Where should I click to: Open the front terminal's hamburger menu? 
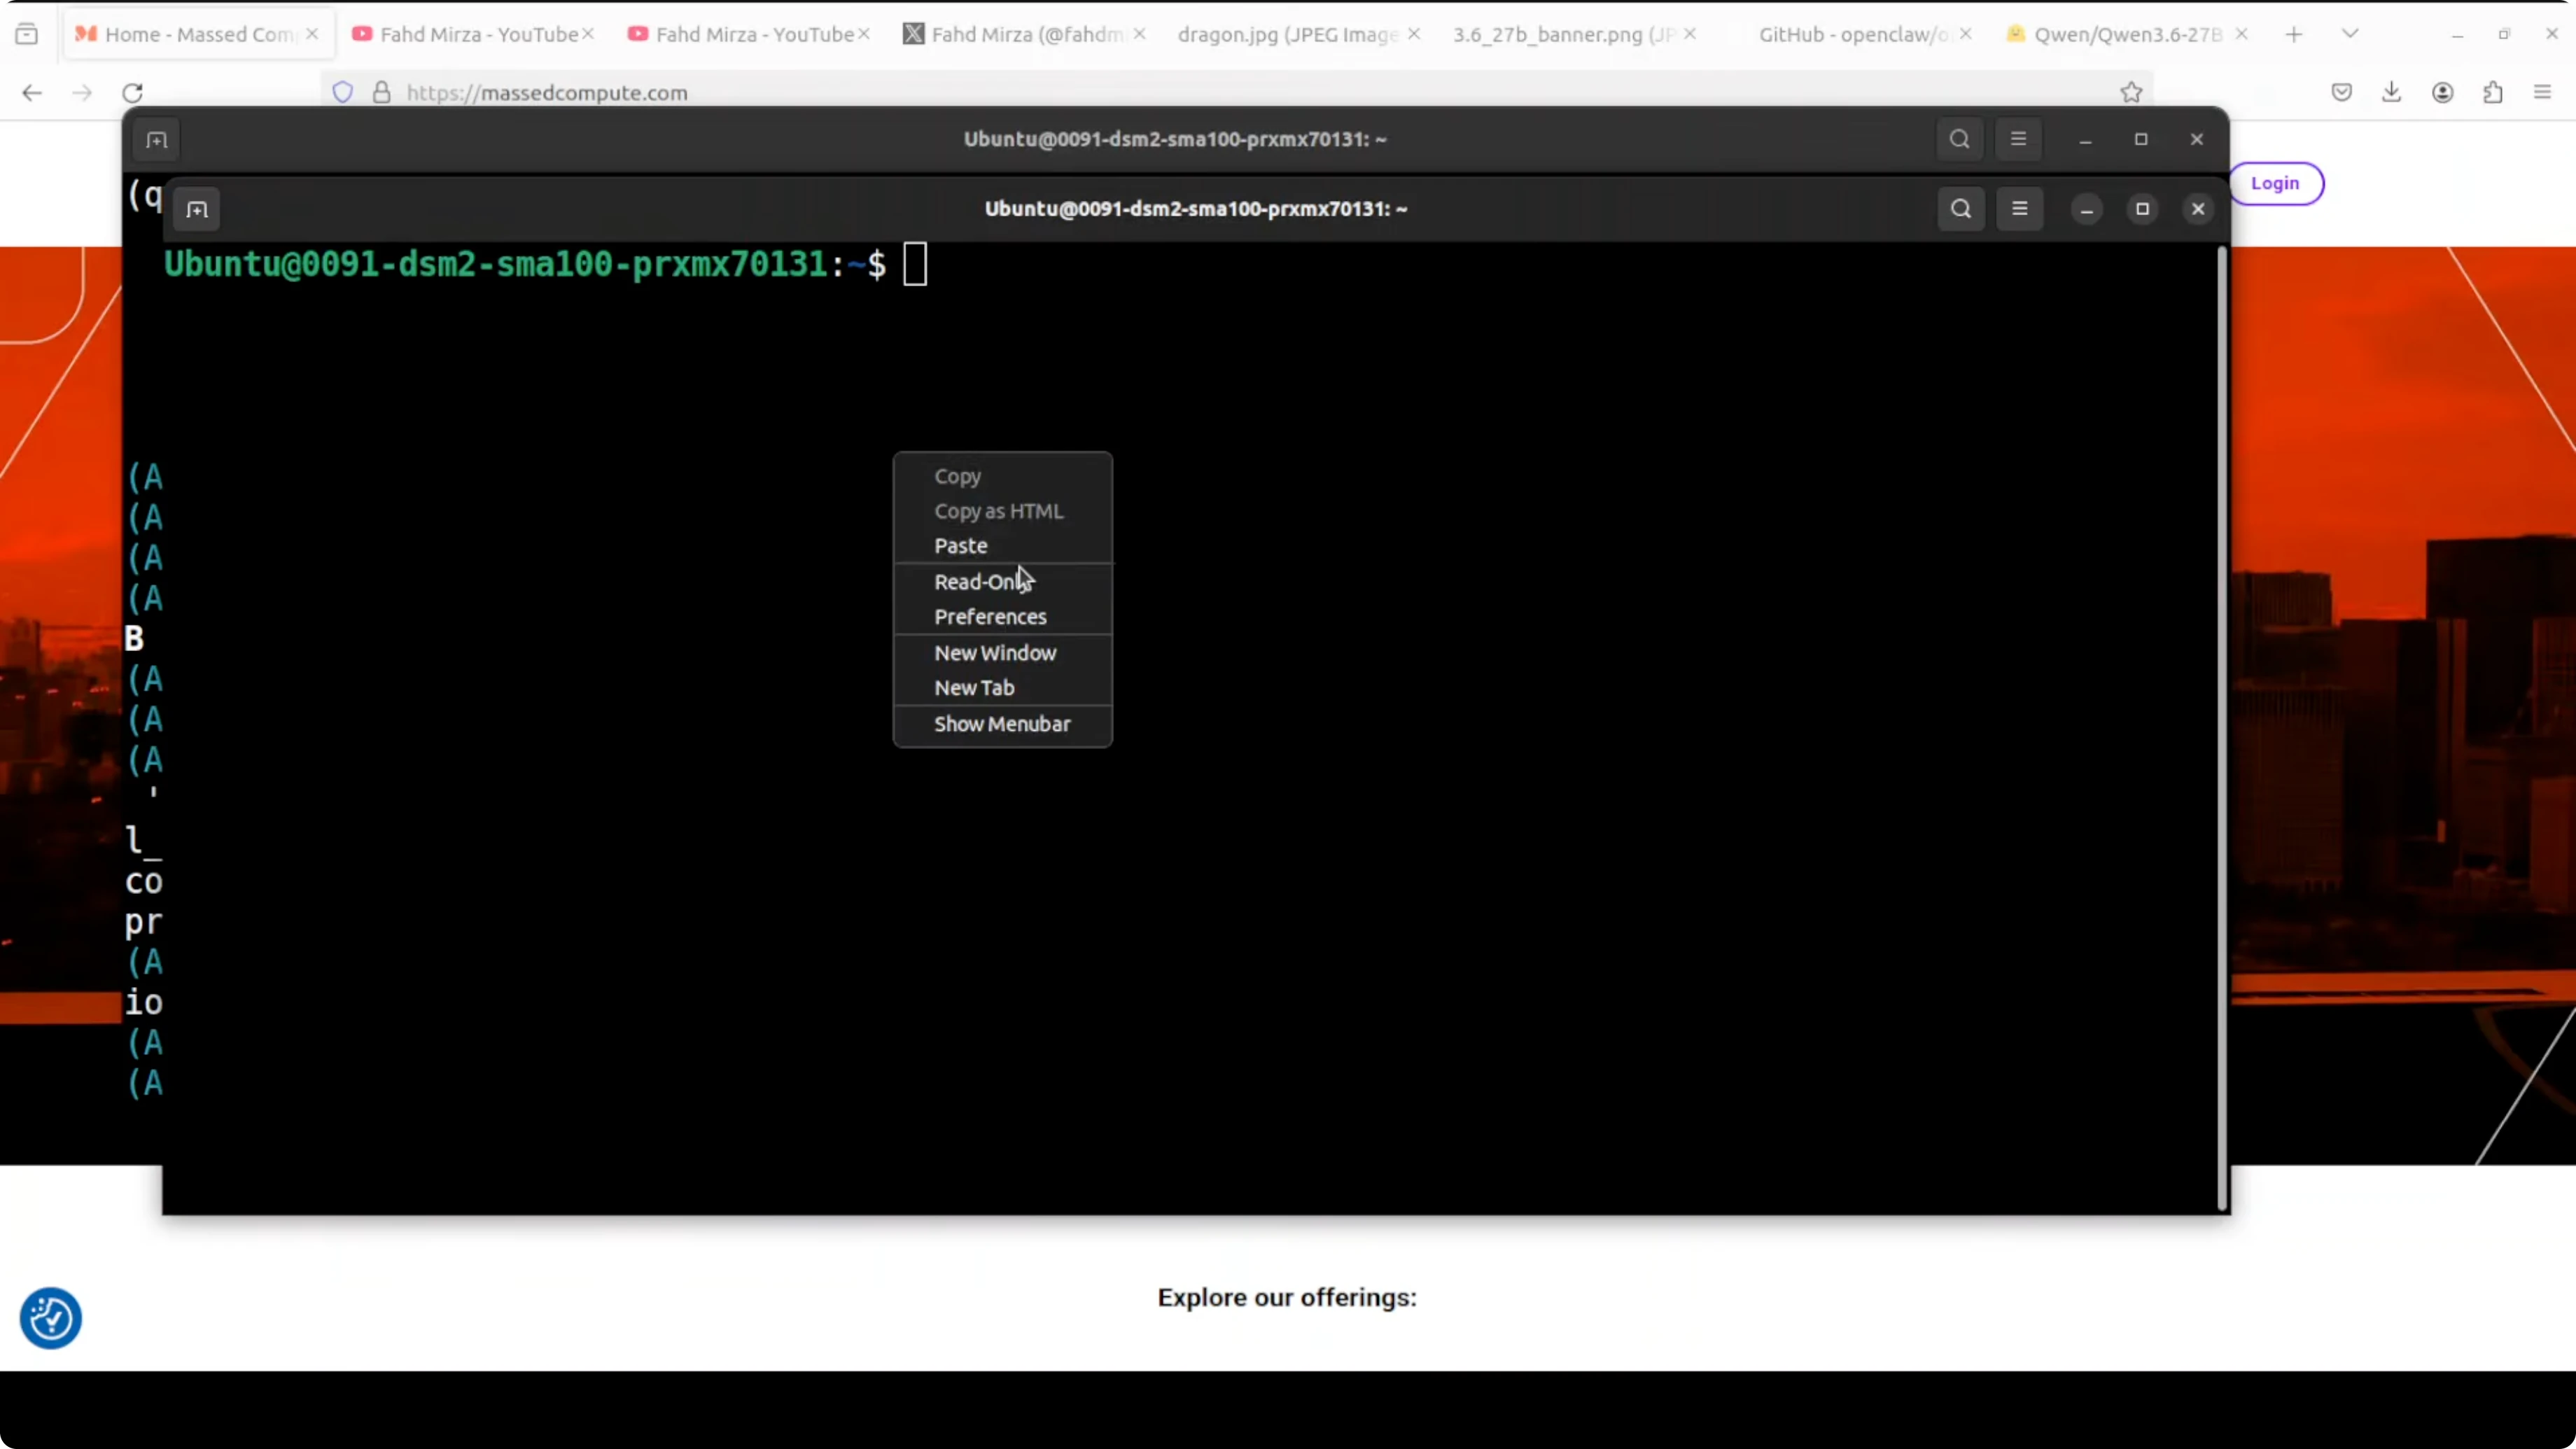pyautogui.click(x=2019, y=209)
